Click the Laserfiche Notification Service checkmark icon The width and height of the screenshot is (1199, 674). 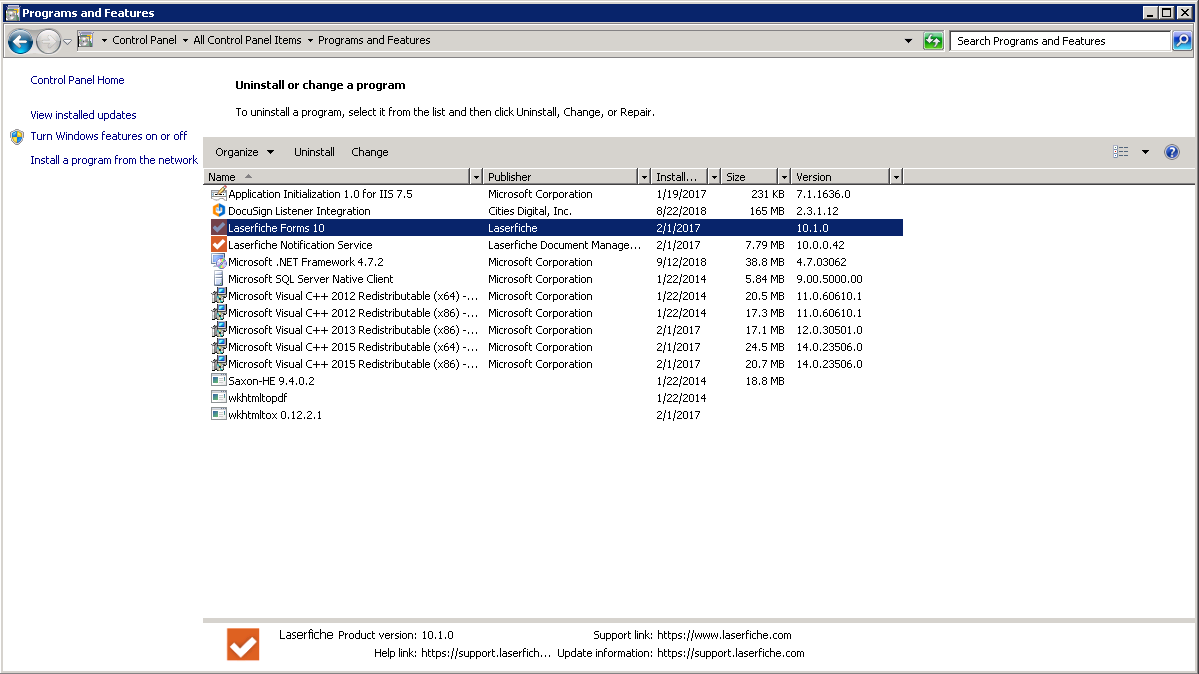click(219, 245)
